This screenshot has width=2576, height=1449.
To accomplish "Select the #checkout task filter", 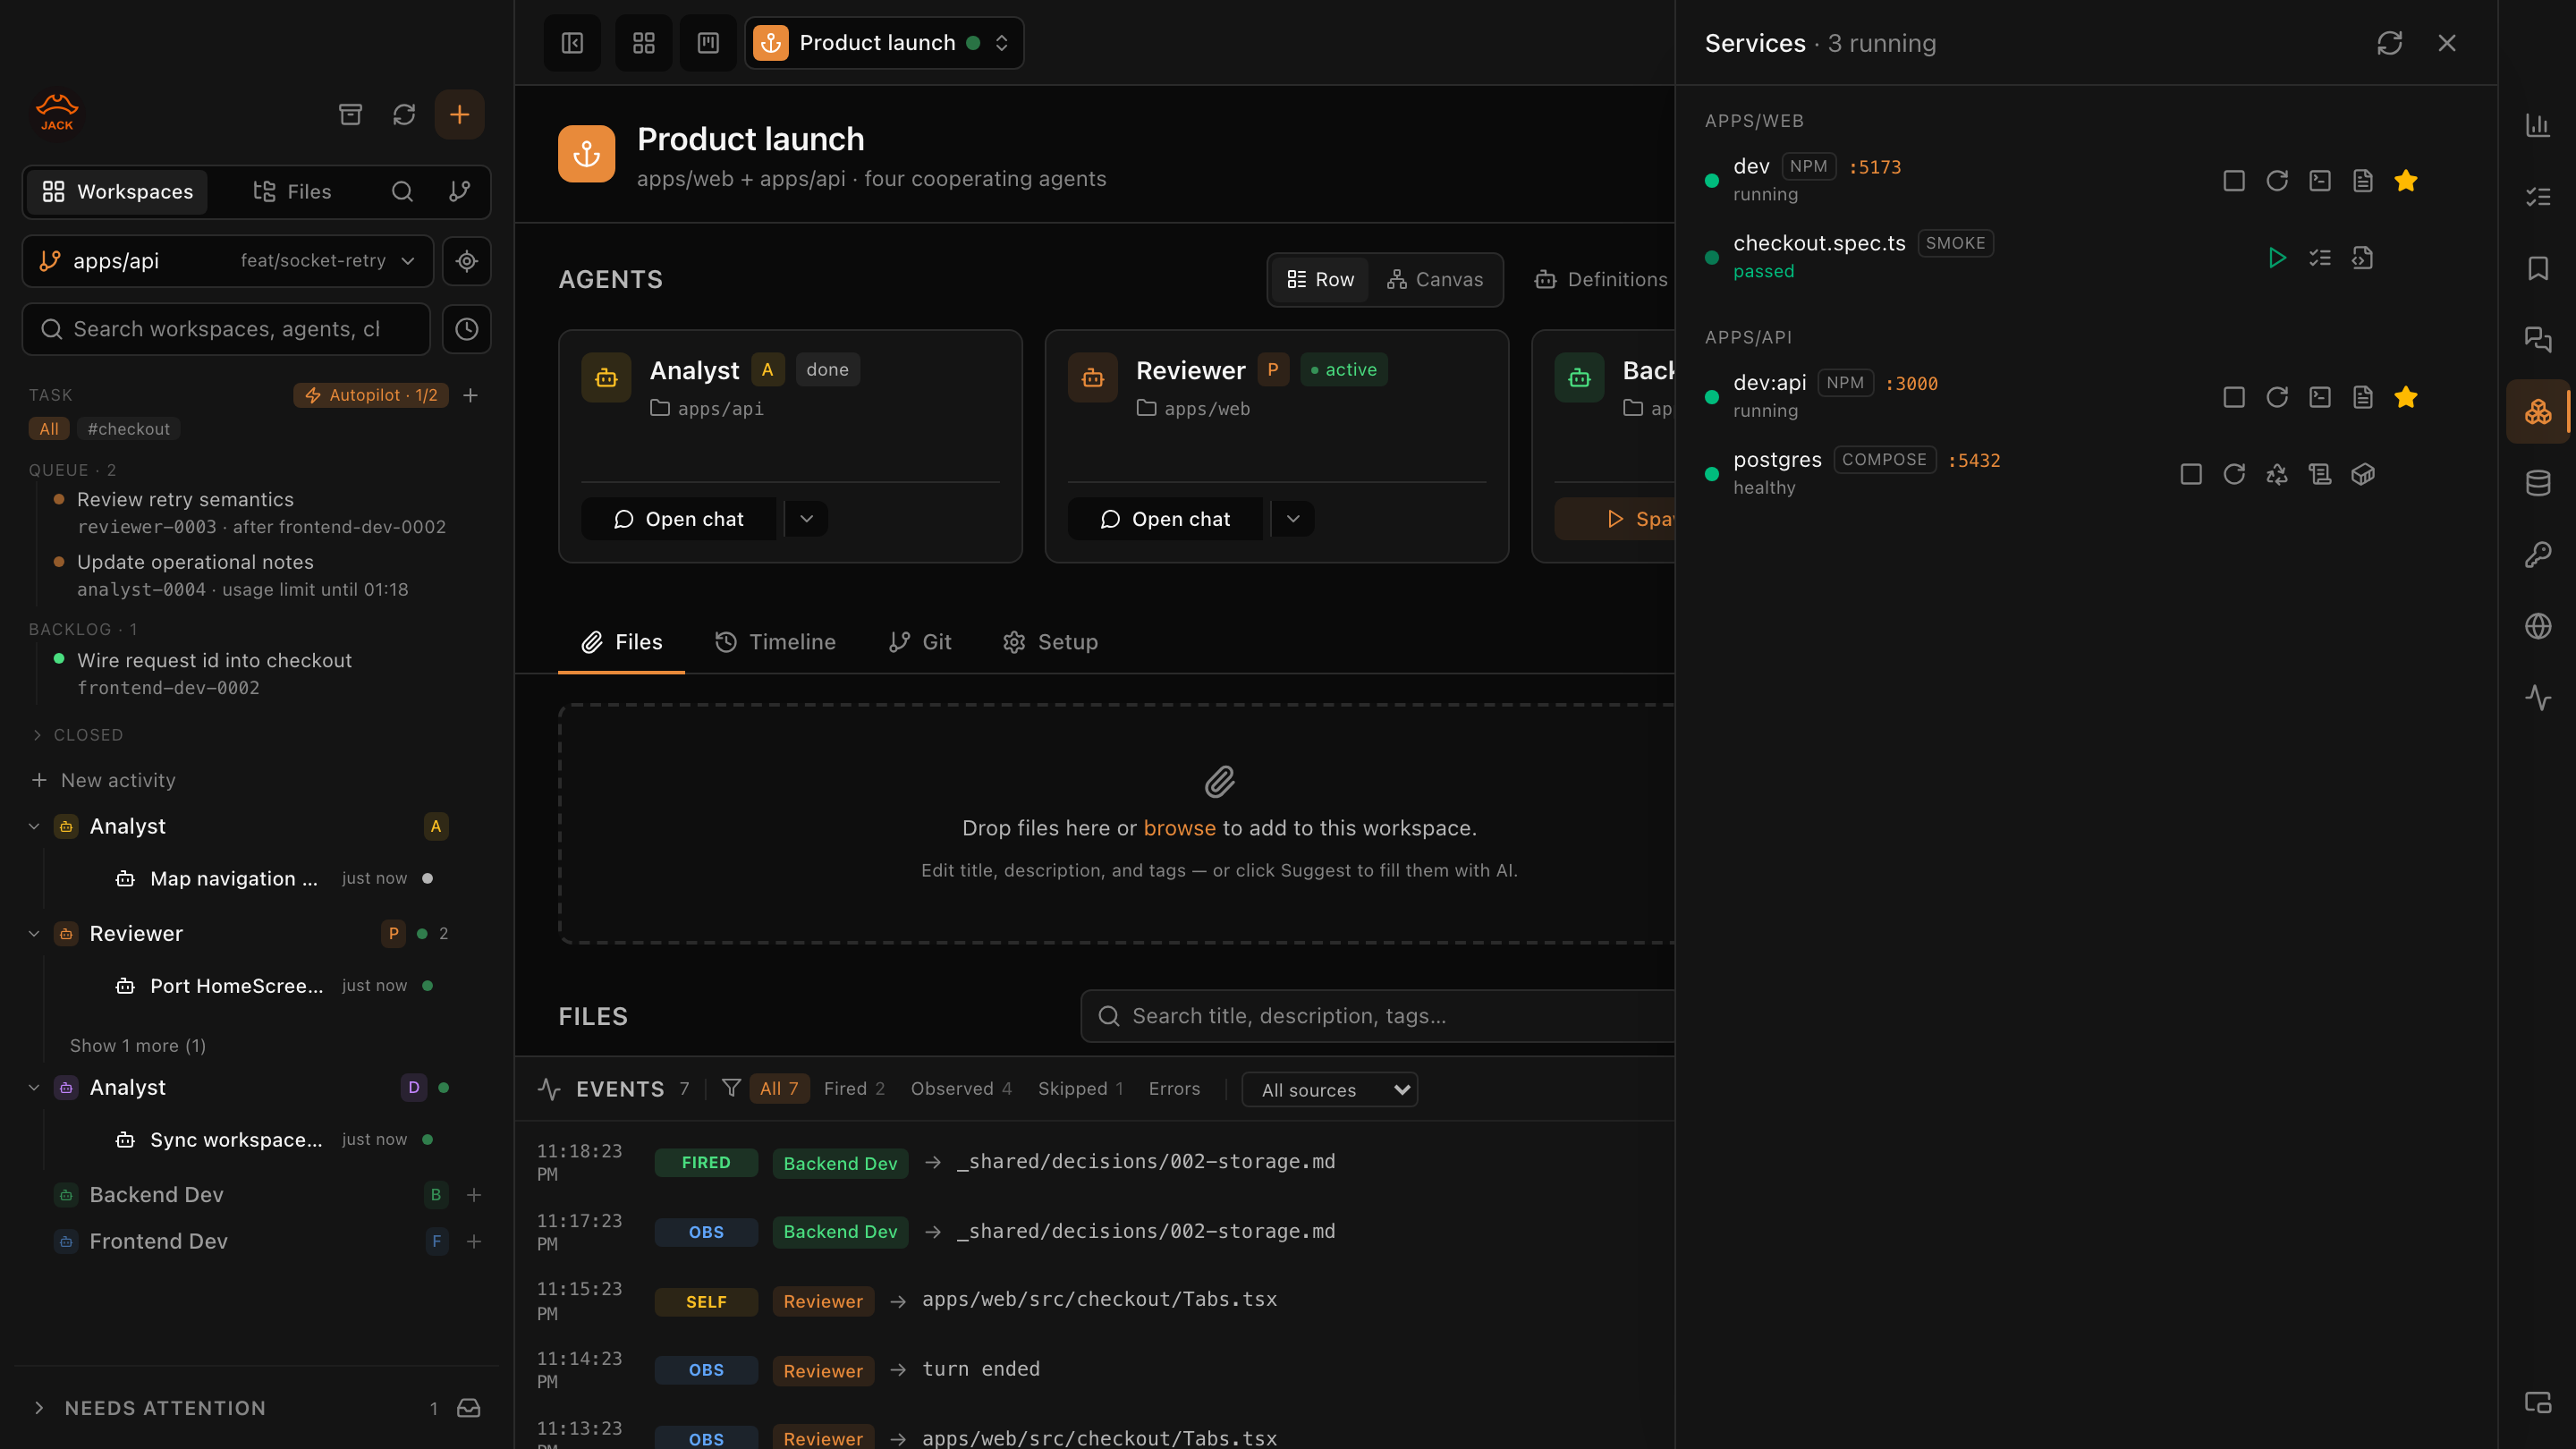I will (x=128, y=429).
